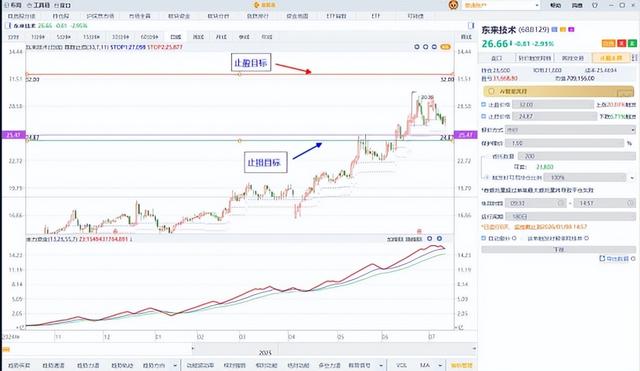This screenshot has width=640, height=371.
Task: Click purple 25.47 price label on left axis
Action: pos(13,135)
